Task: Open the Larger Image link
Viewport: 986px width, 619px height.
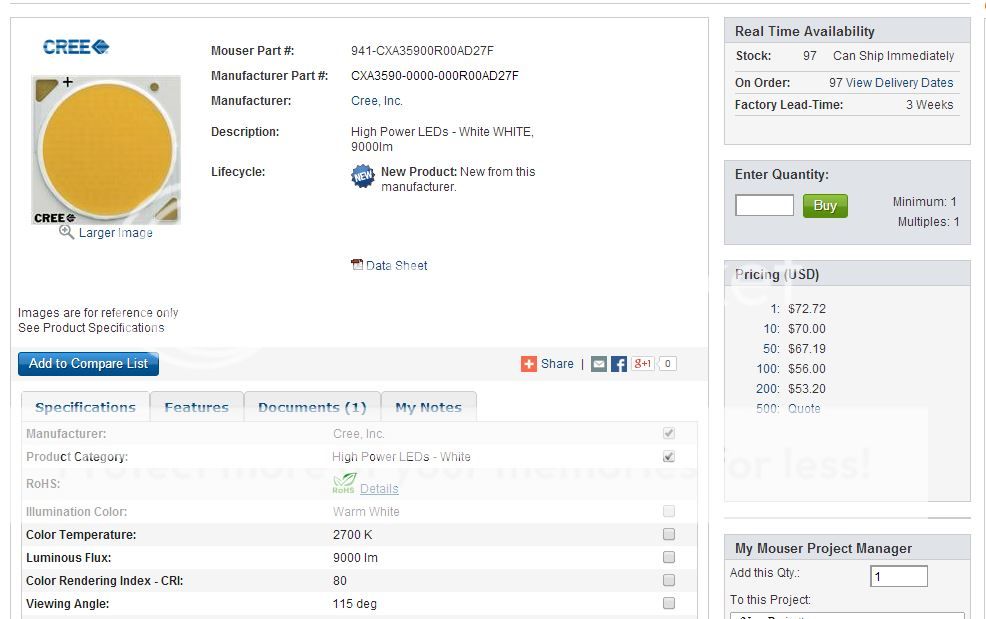Action: pos(116,233)
